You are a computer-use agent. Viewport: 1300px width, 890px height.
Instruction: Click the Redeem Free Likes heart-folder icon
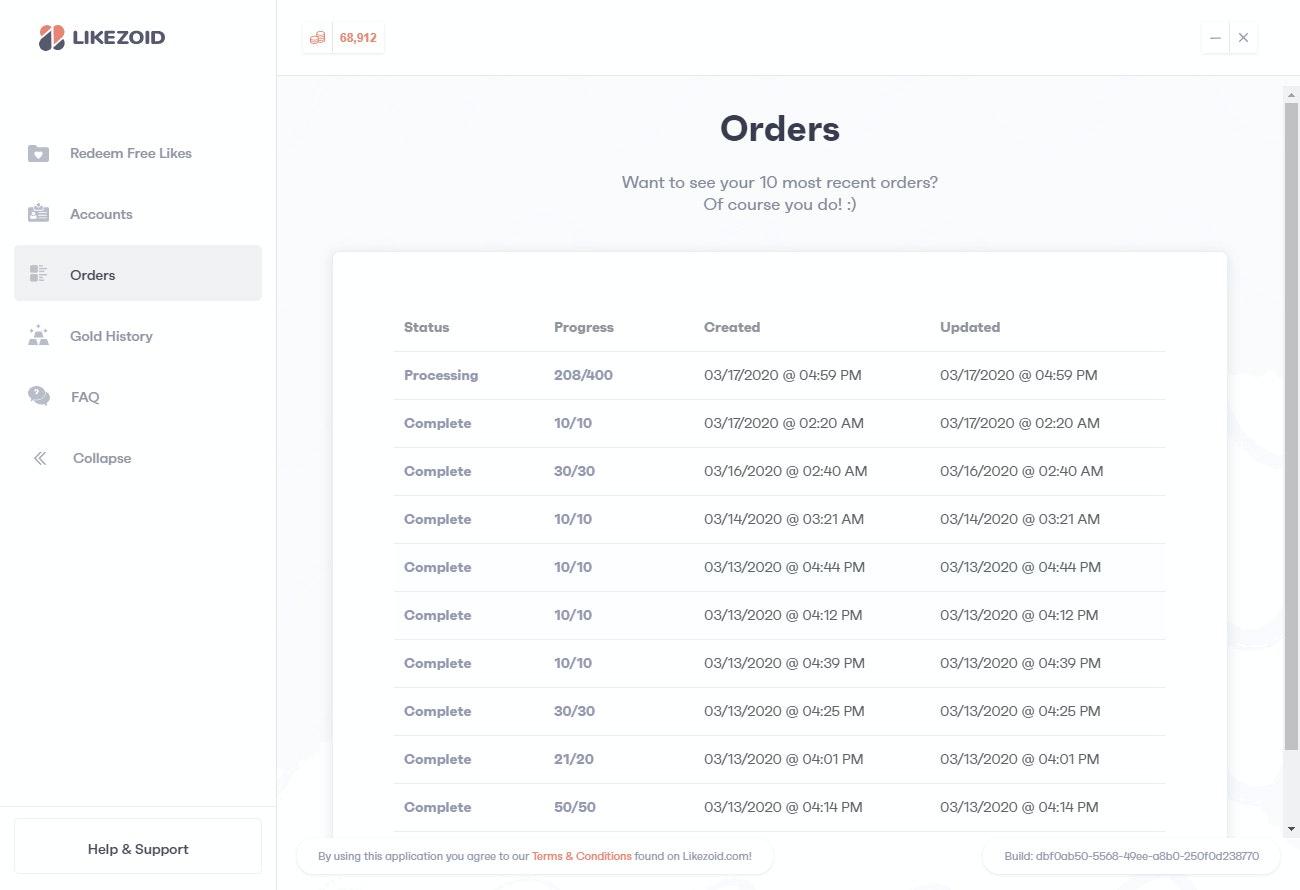pos(38,153)
